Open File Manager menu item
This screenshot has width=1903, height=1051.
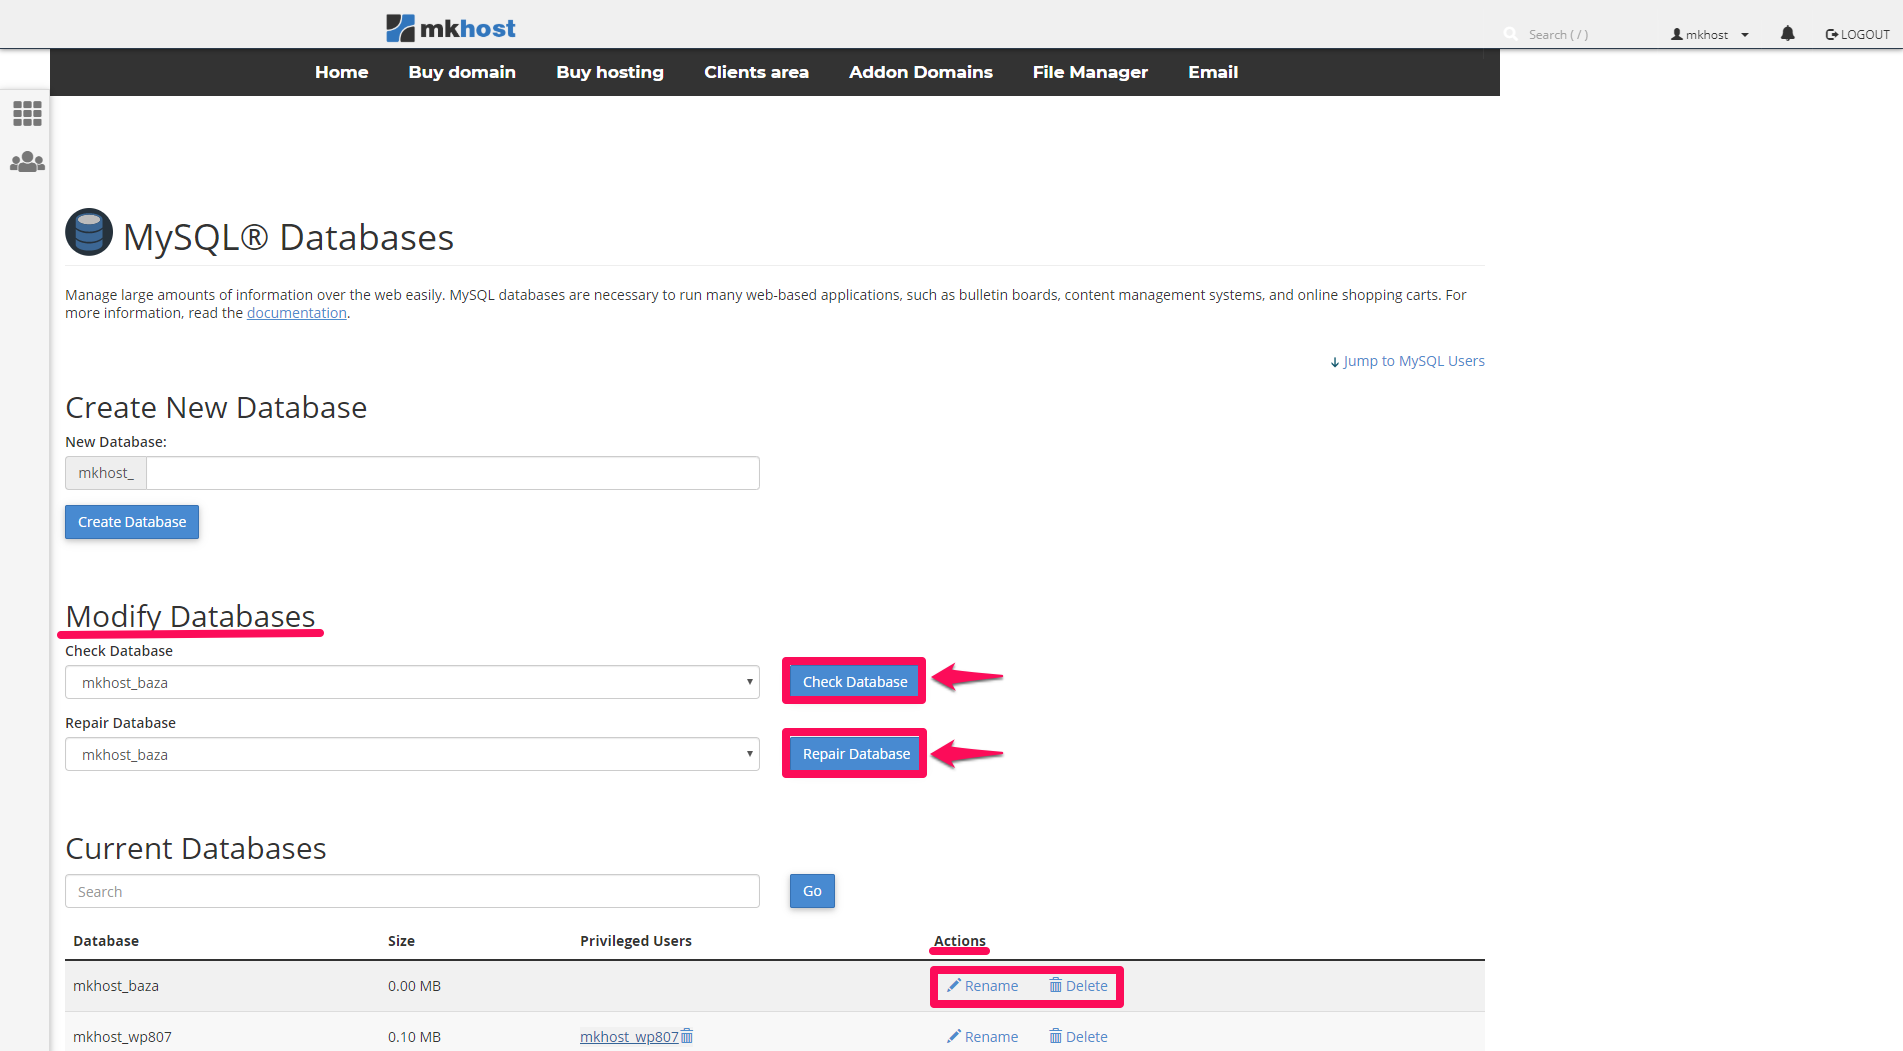pyautogui.click(x=1090, y=72)
